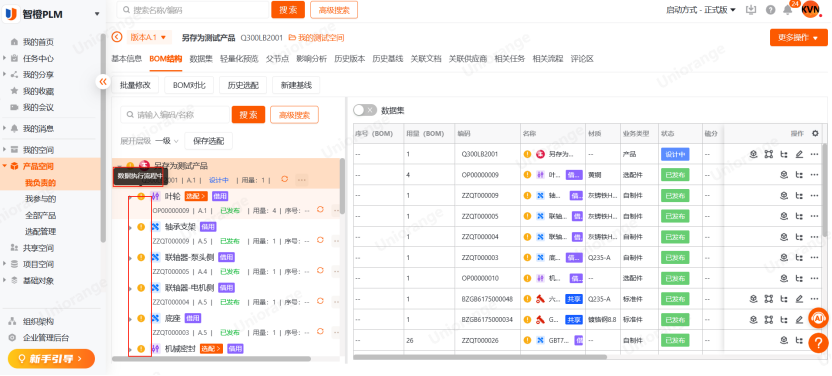
Task: Switch to the 基本信息 tab
Action: tap(127, 59)
